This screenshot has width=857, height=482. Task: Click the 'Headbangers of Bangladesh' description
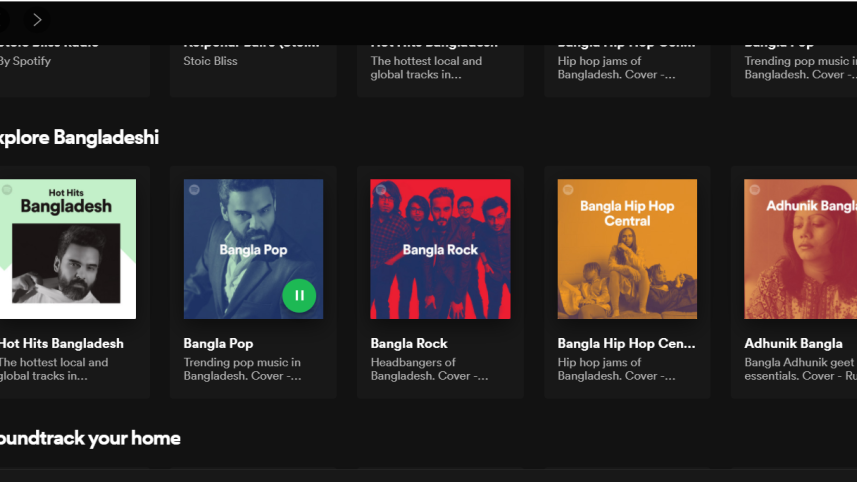coord(429,369)
